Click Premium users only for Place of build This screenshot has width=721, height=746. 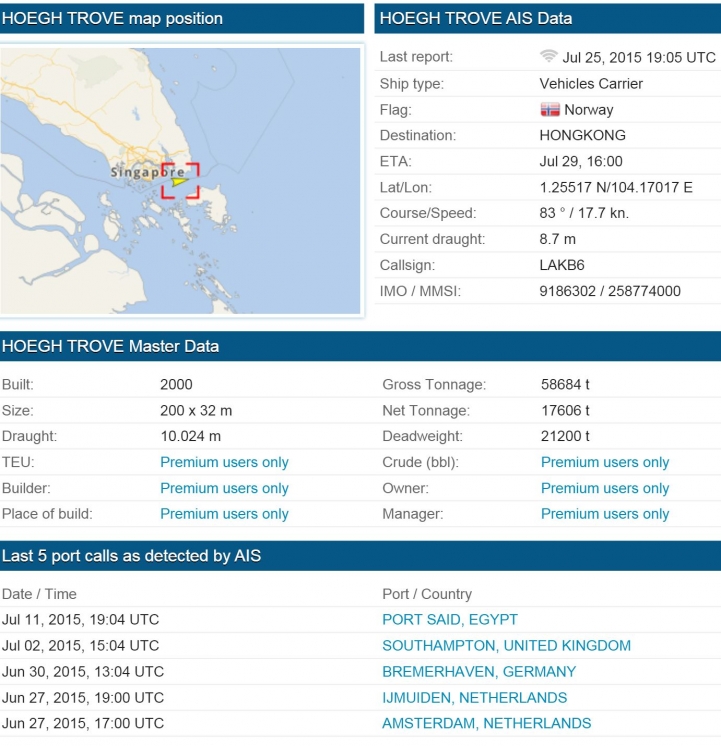click(x=224, y=514)
